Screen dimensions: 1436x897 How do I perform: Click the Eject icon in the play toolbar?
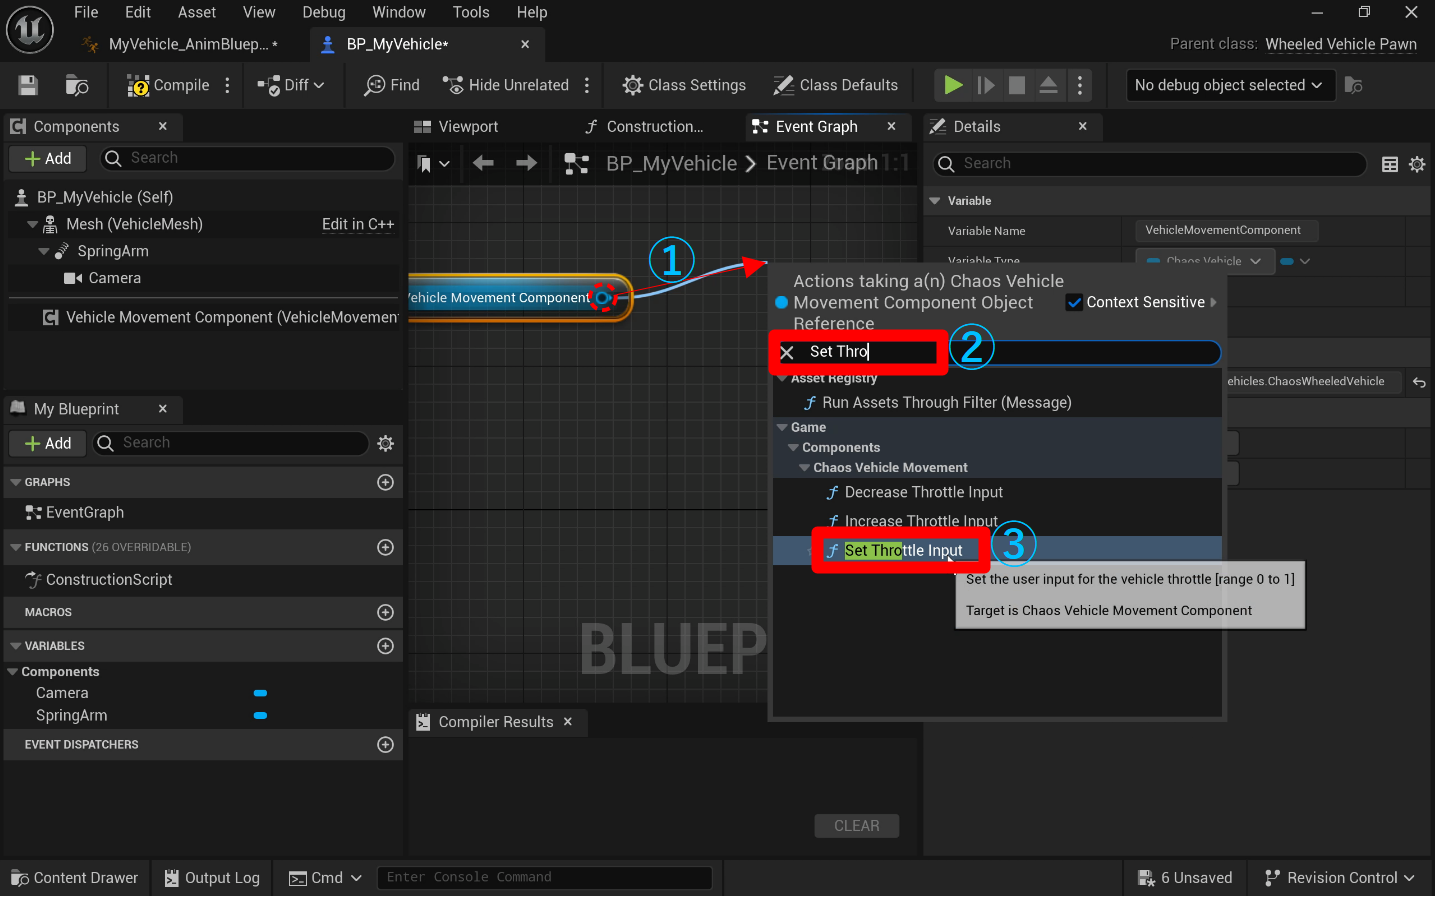click(x=1048, y=85)
